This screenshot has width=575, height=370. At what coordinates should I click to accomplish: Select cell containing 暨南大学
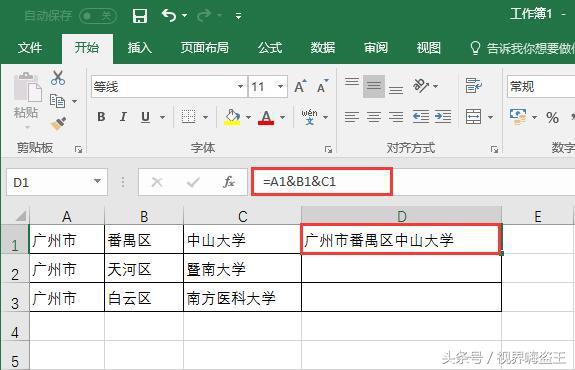point(242,269)
